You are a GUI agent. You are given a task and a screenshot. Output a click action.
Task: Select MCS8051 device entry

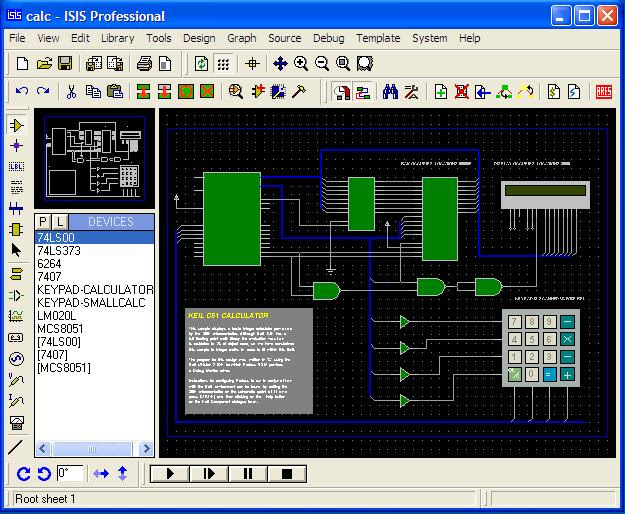[x=94, y=329]
